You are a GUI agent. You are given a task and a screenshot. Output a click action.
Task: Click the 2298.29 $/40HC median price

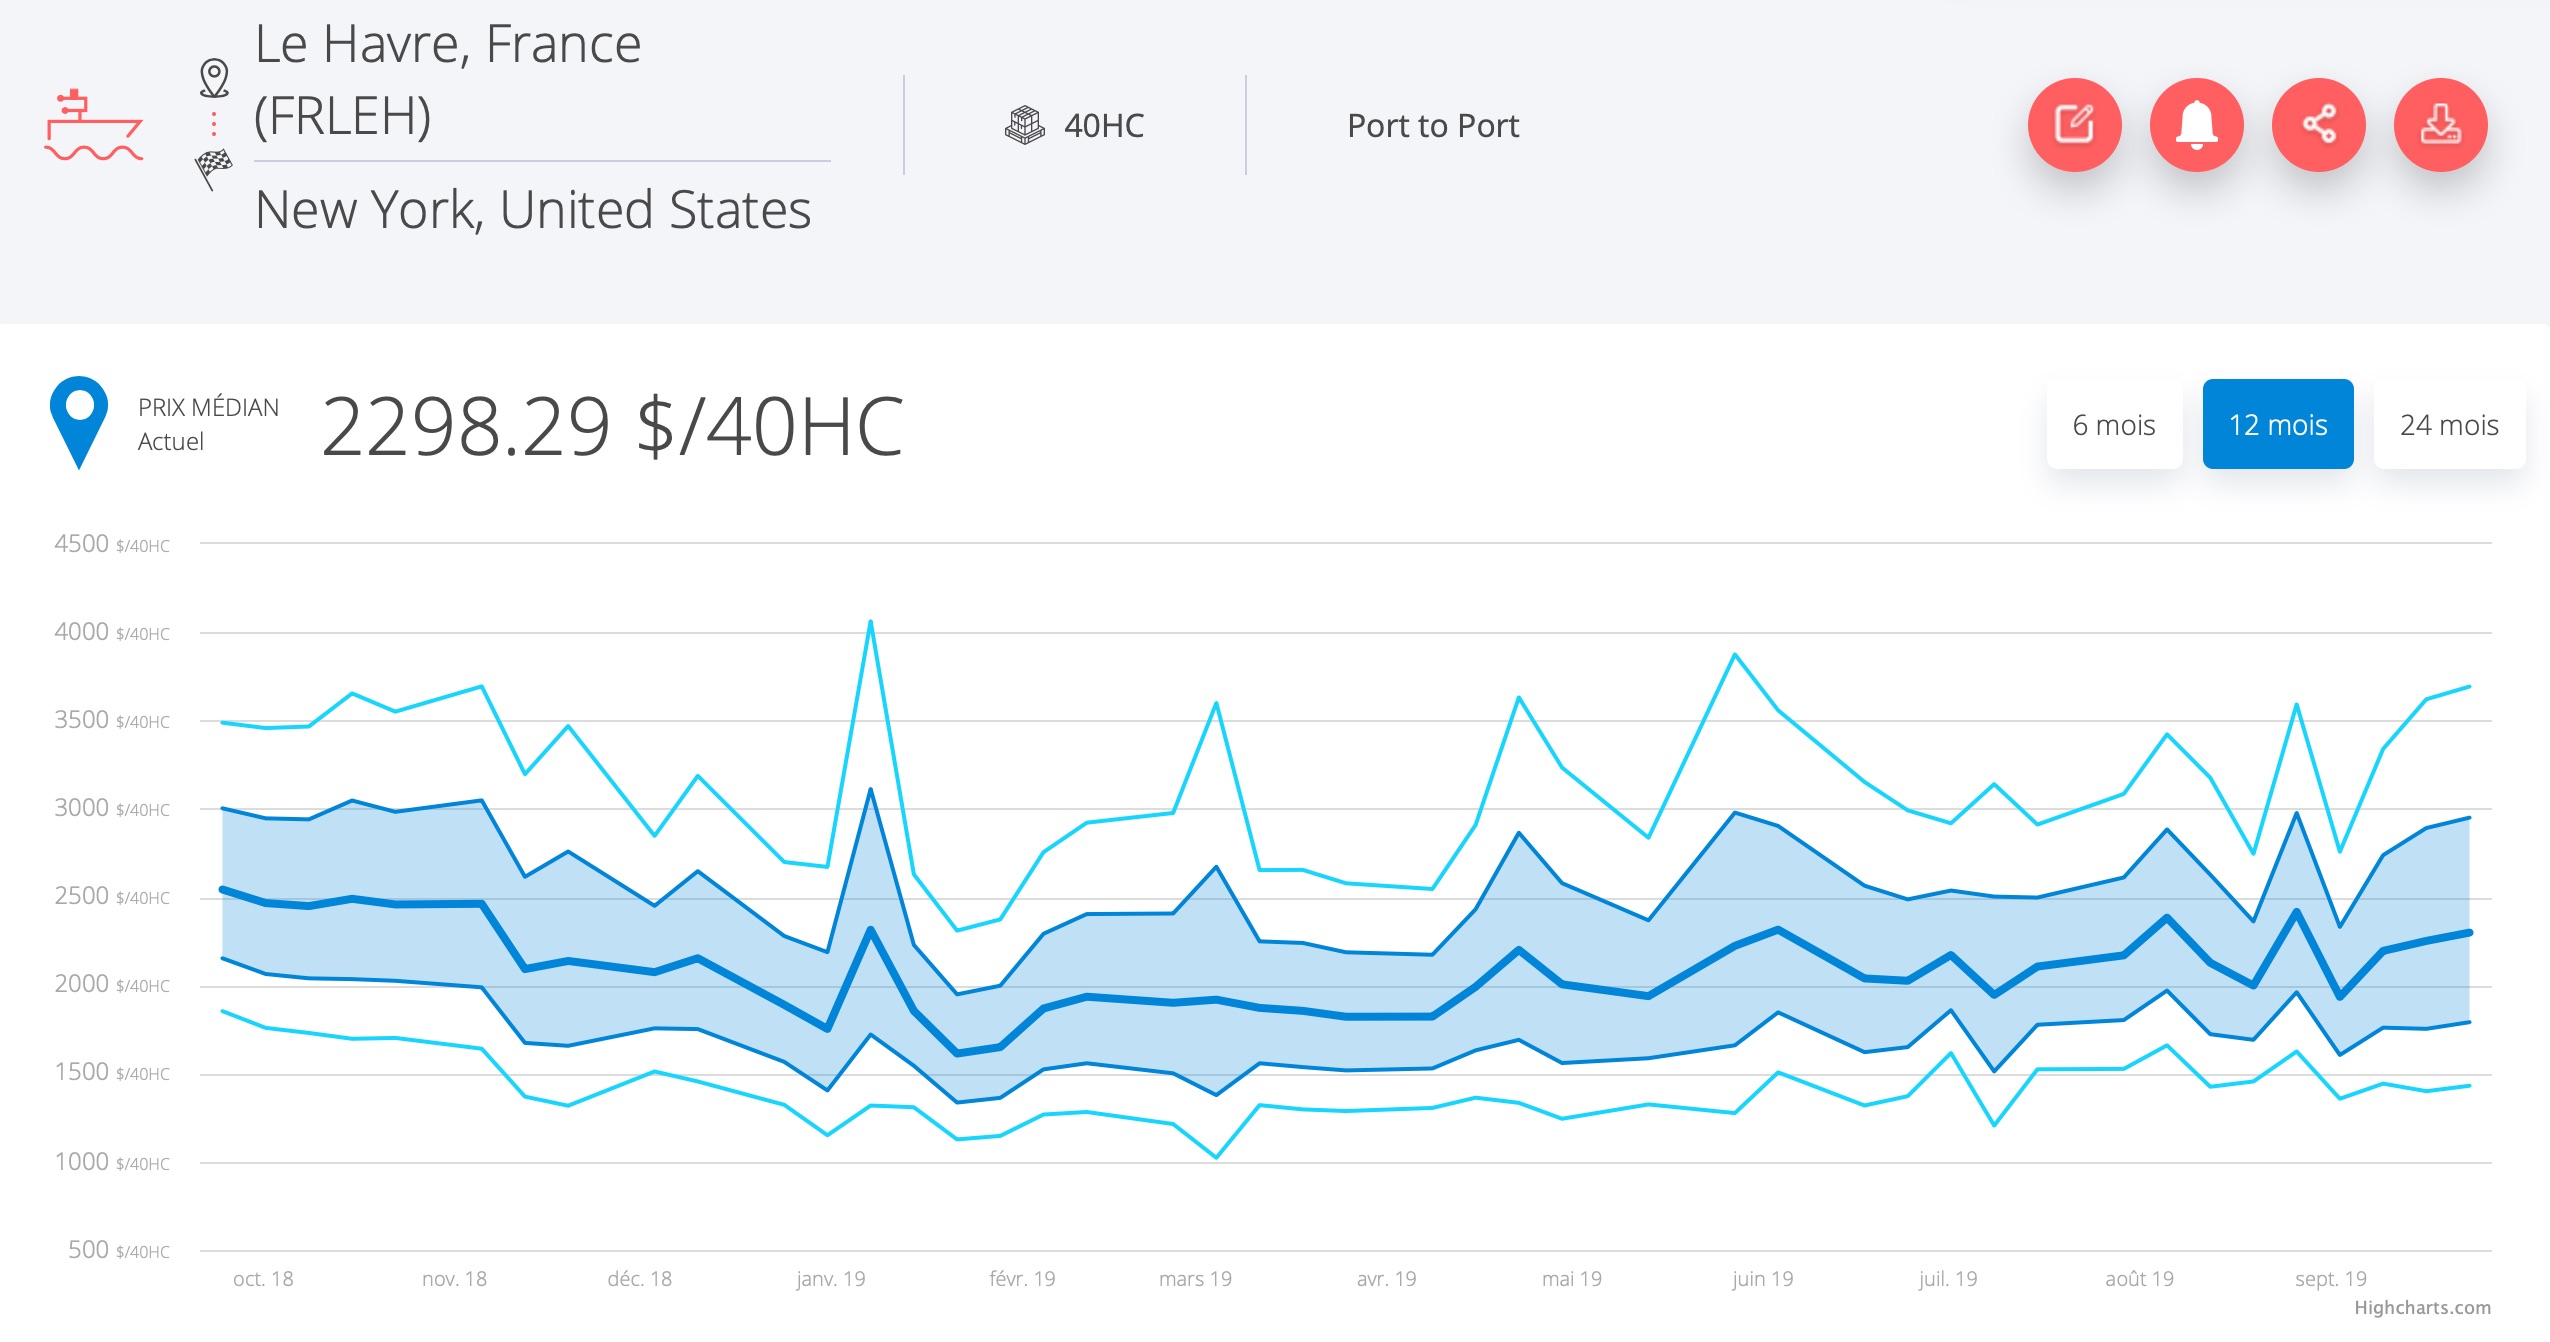point(612,426)
